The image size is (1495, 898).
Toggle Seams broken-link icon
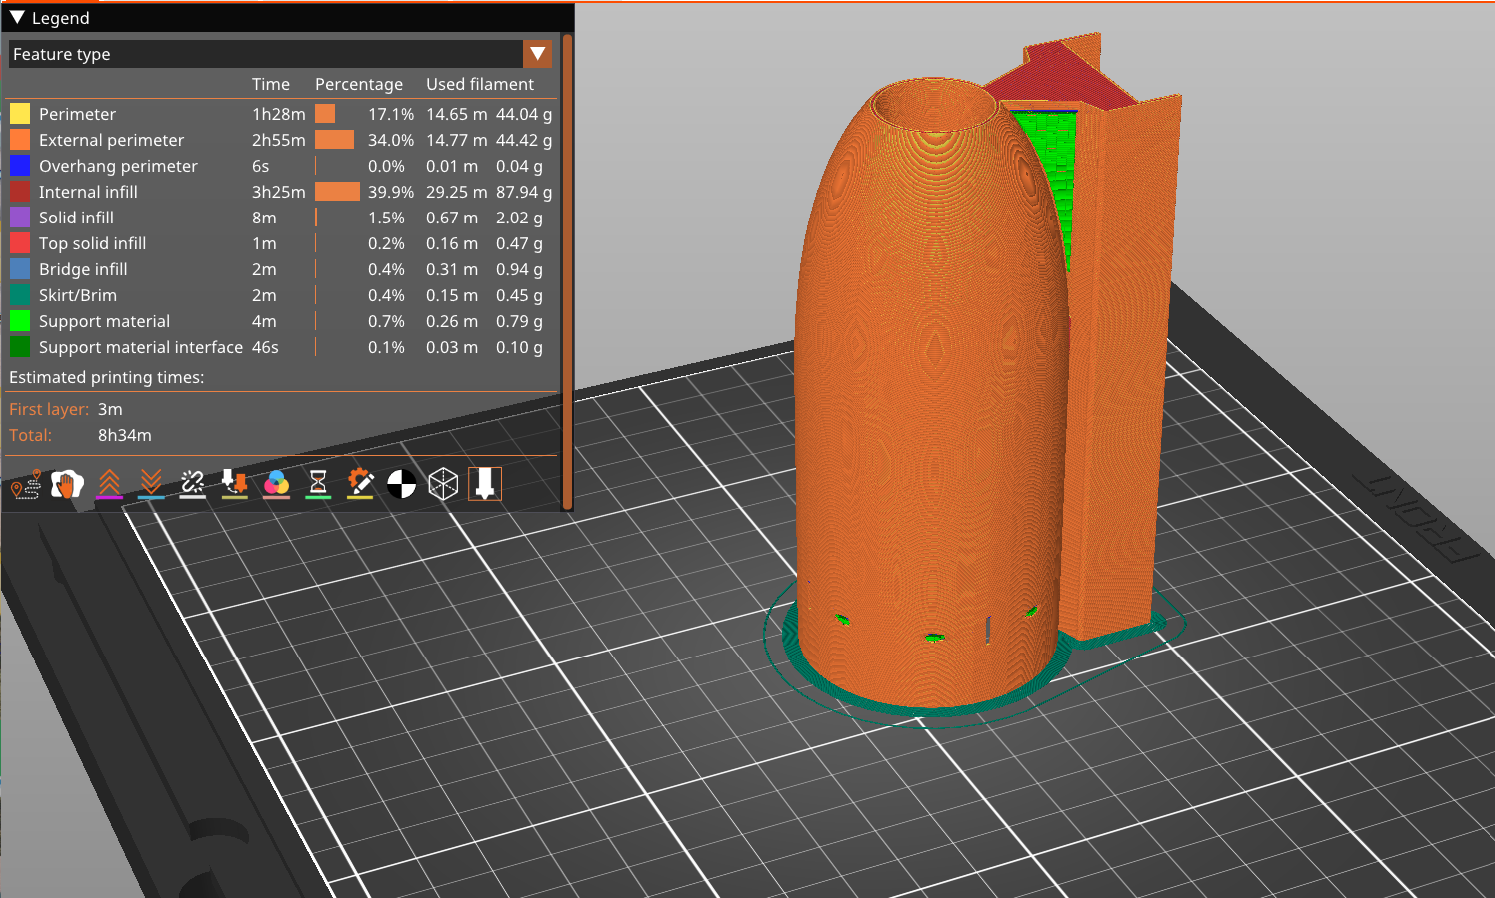click(192, 485)
